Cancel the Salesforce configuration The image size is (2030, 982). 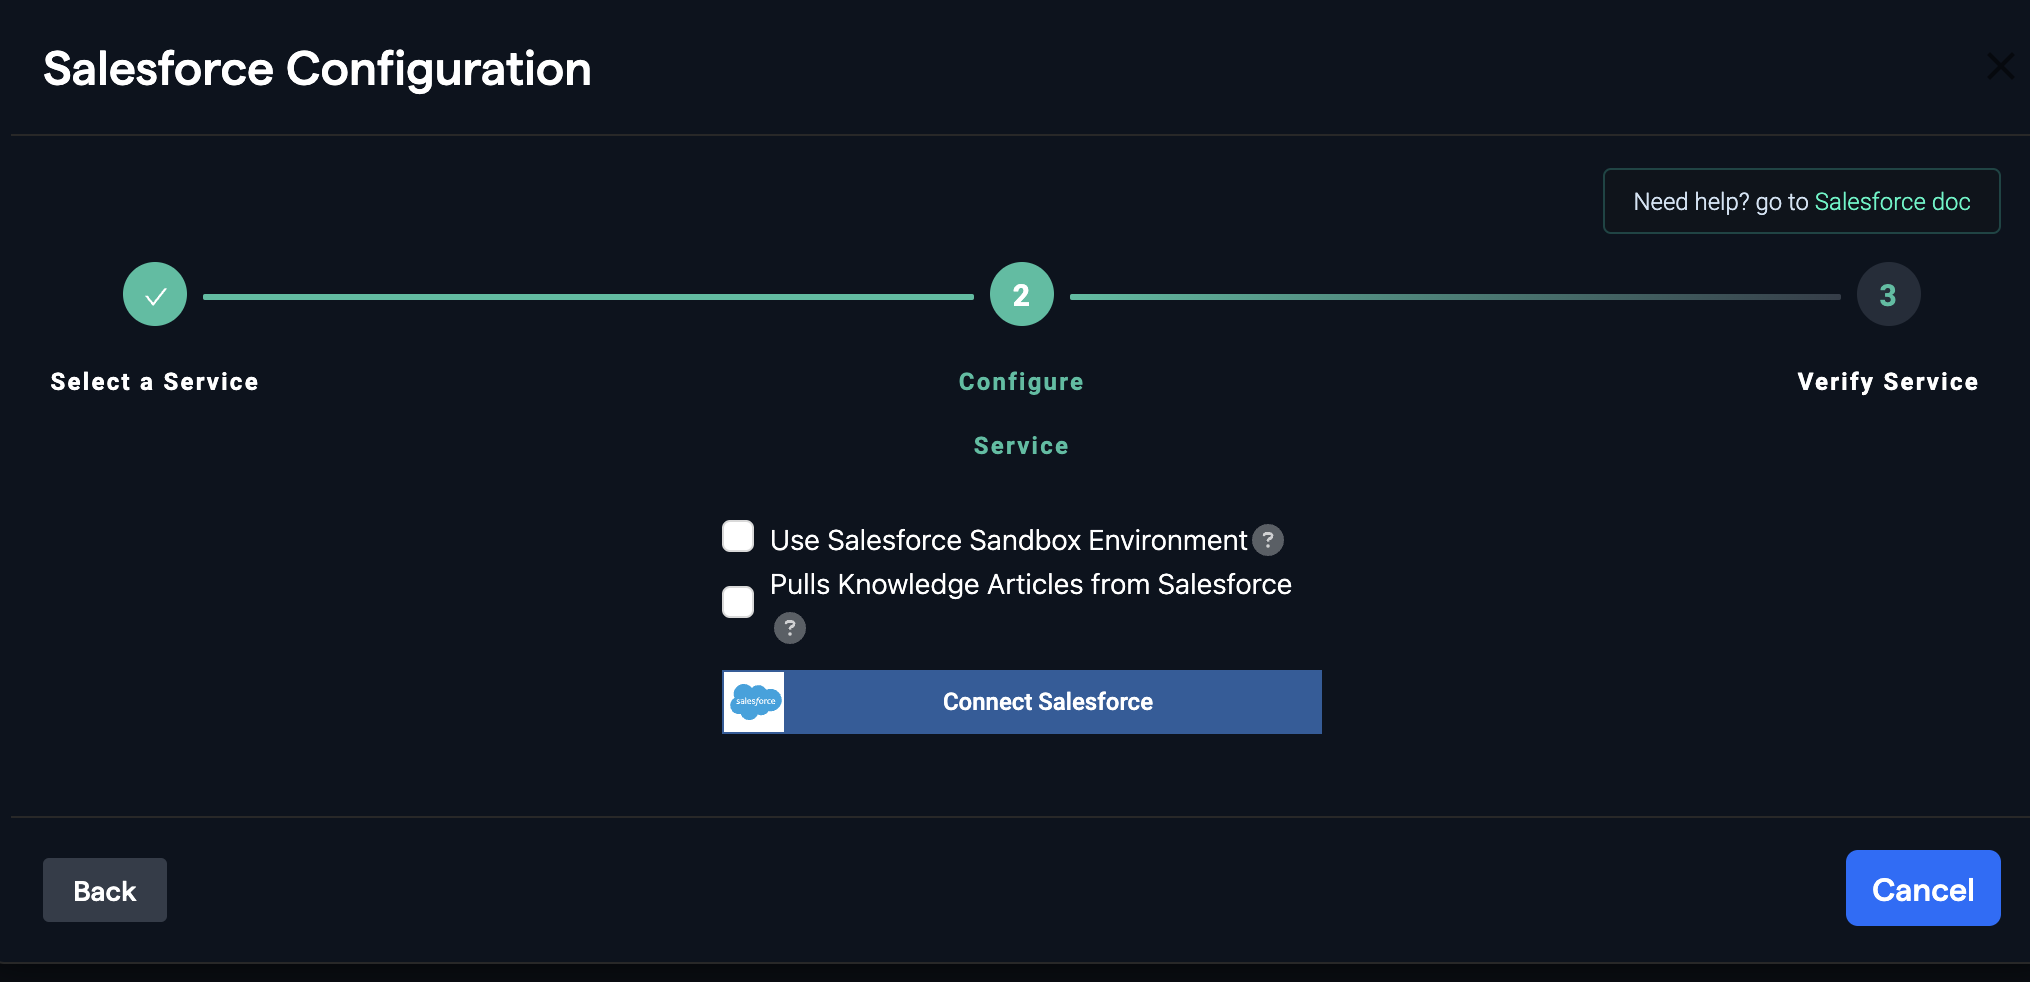click(1922, 888)
